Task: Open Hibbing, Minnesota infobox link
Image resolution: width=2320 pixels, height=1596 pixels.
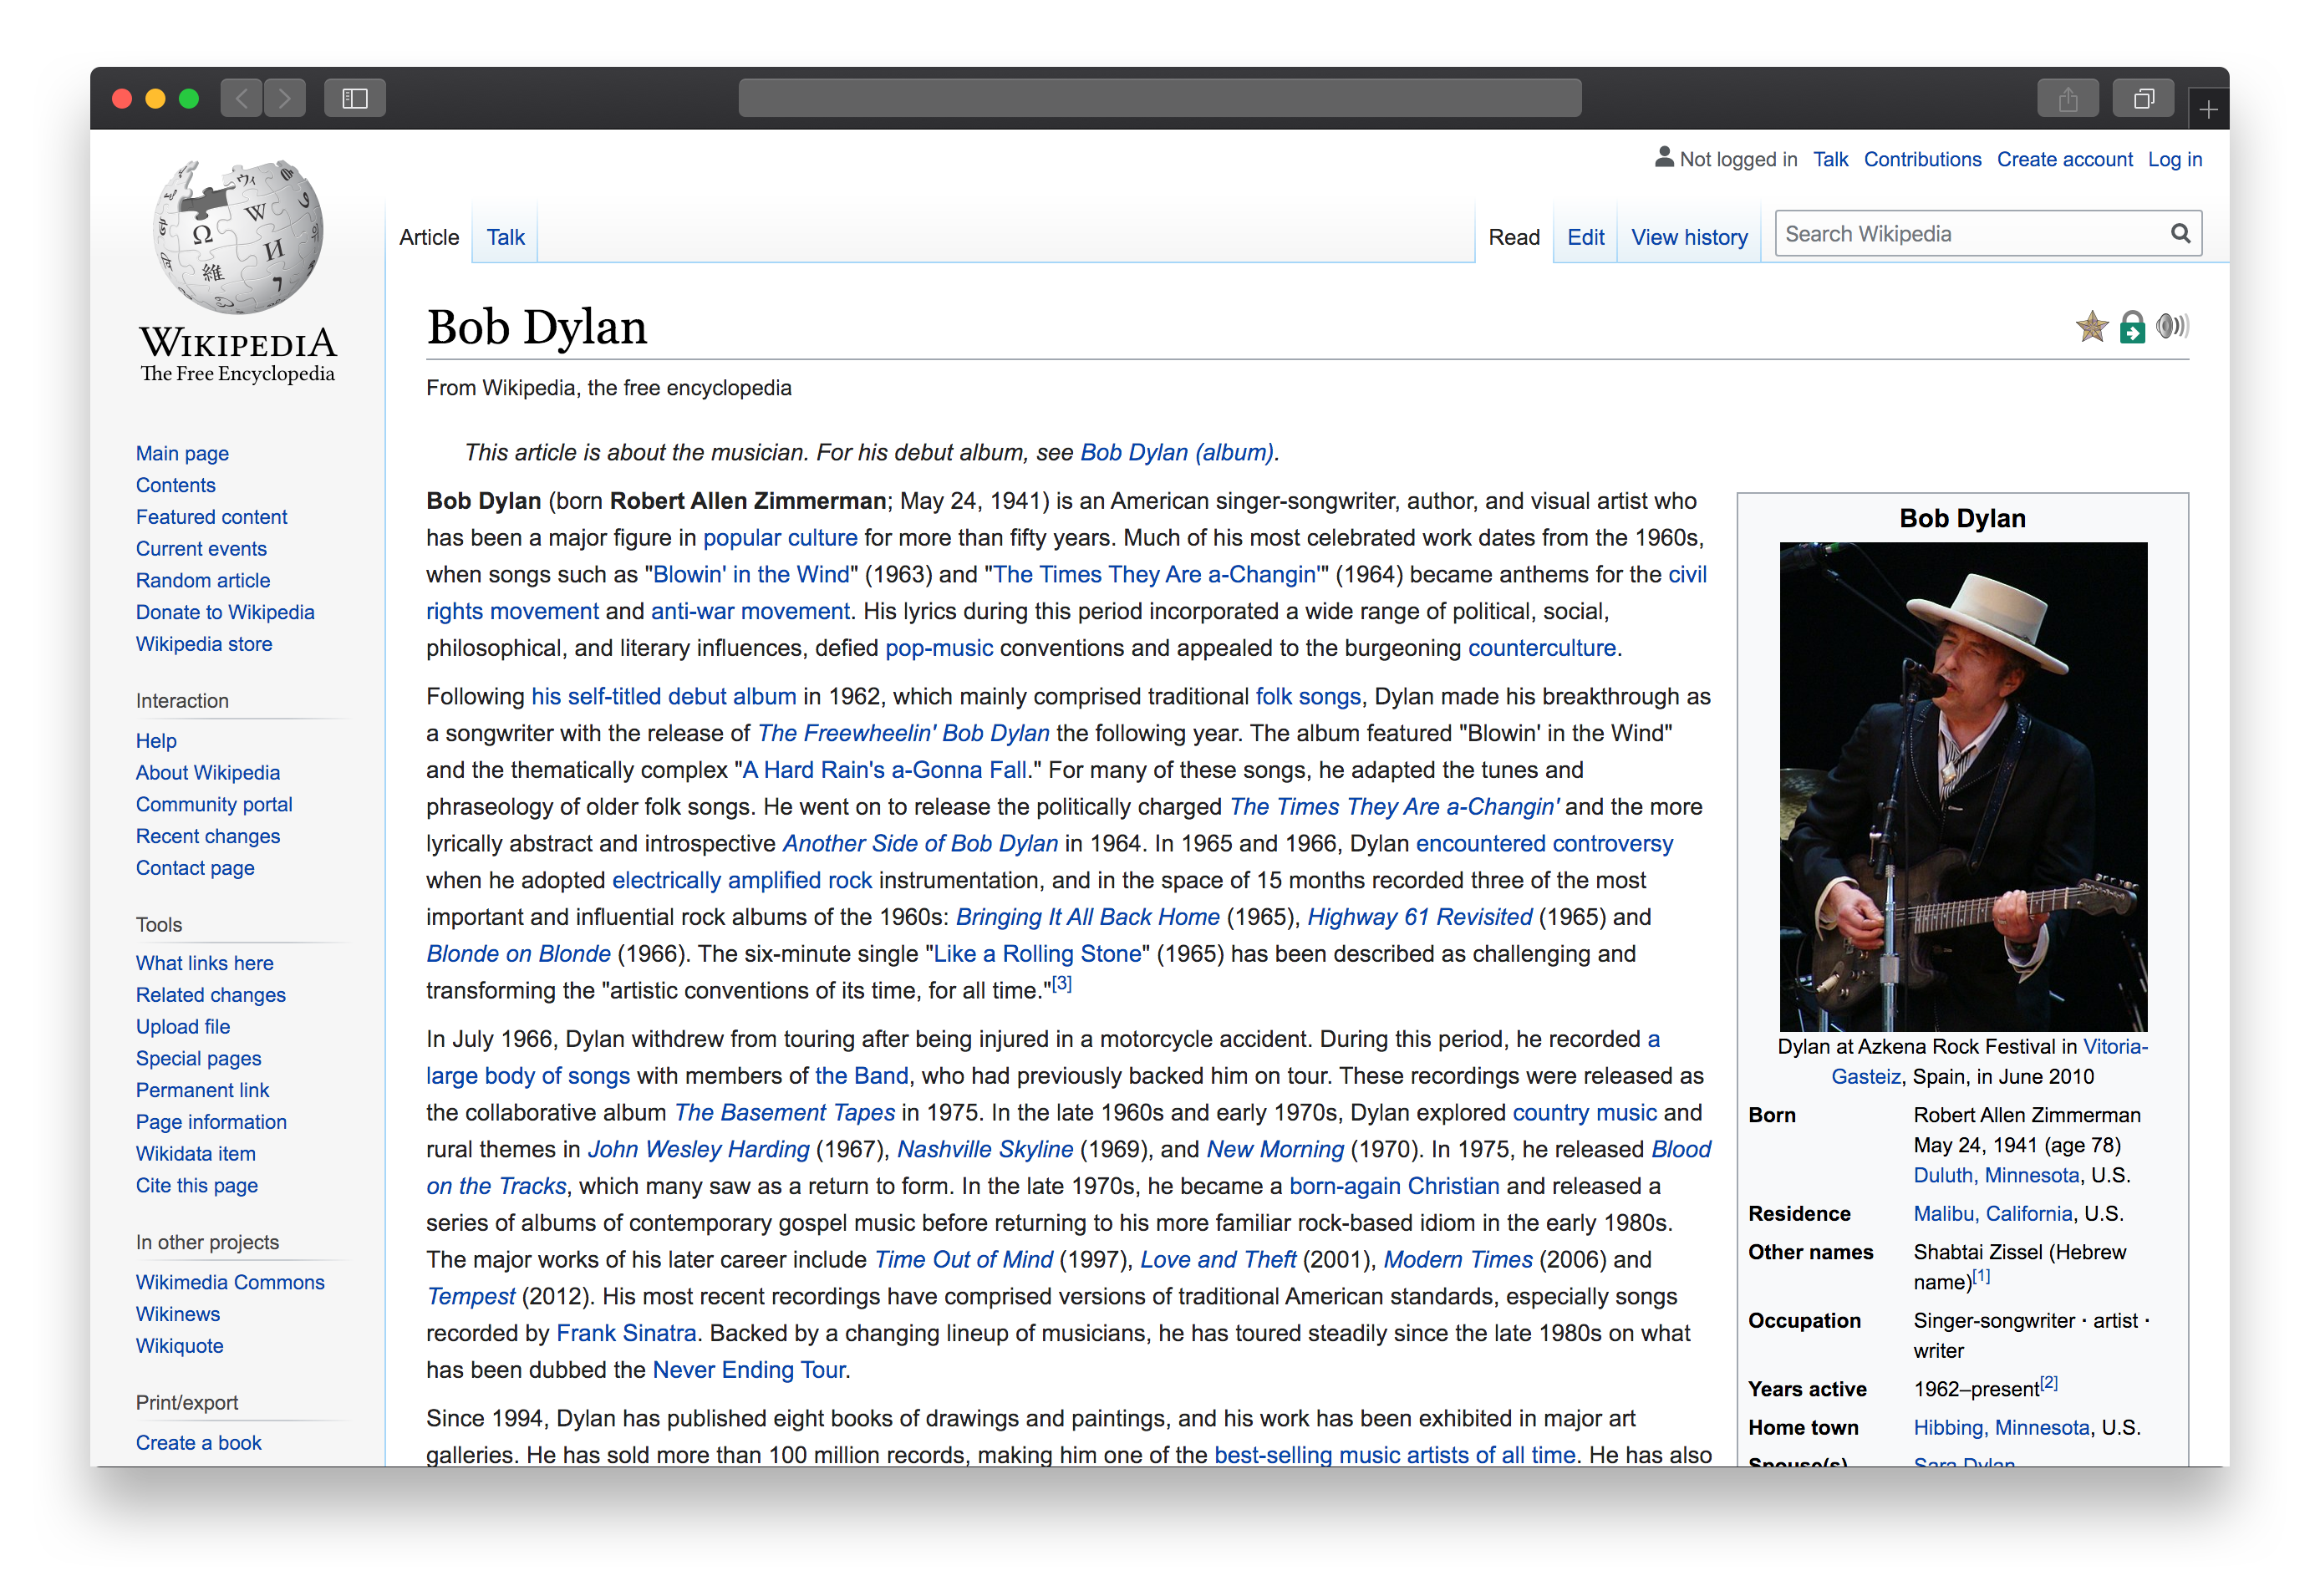Action: tap(2001, 1428)
